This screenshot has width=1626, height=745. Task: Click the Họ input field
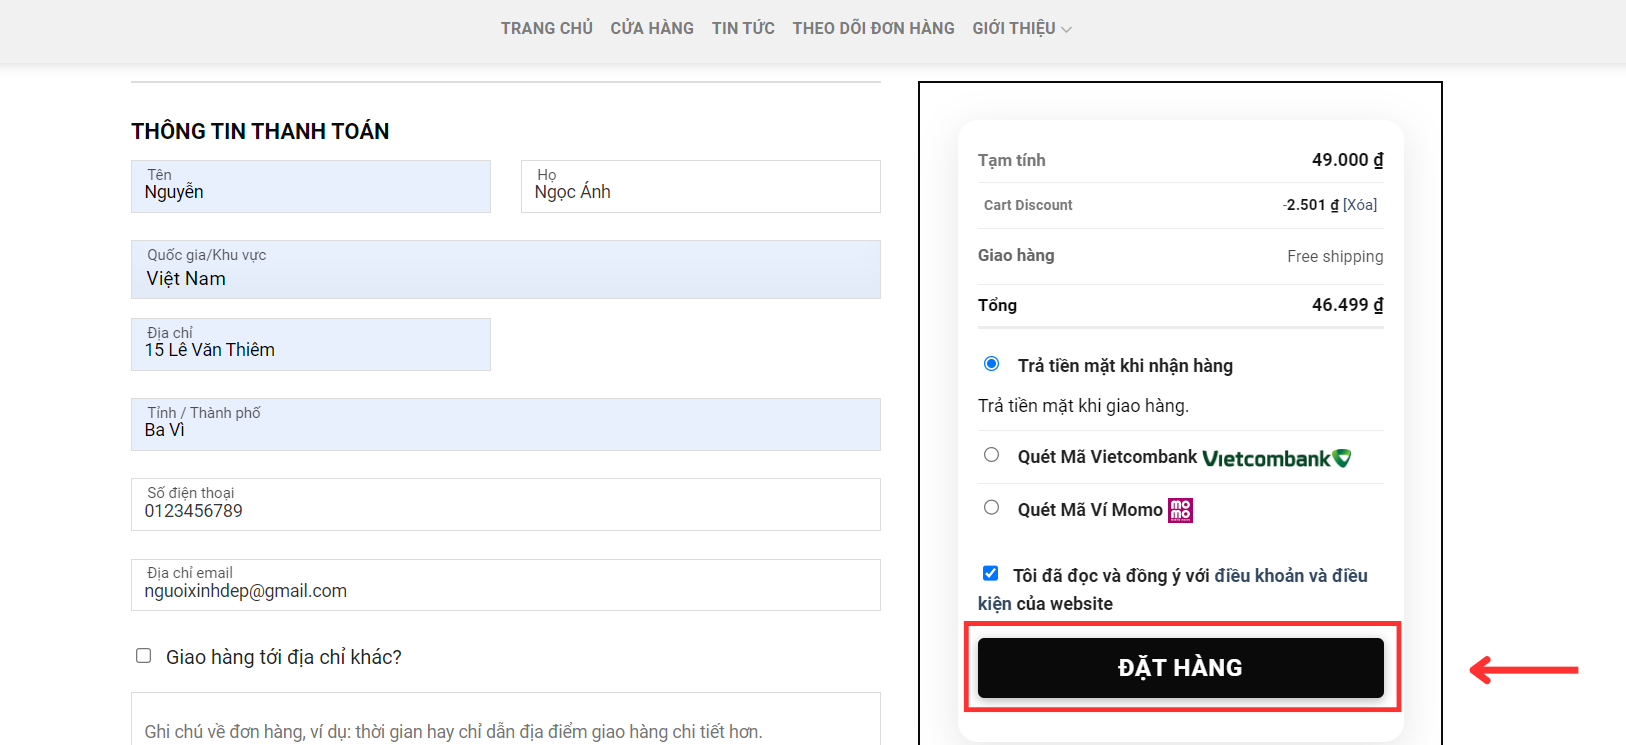click(x=701, y=186)
